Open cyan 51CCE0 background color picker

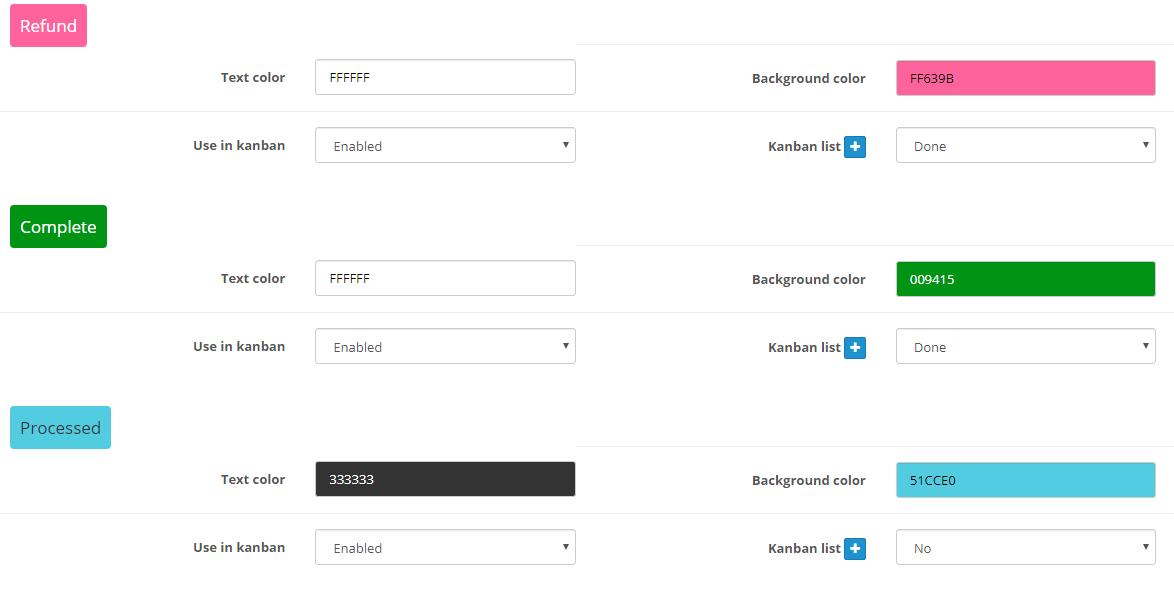(x=1025, y=480)
